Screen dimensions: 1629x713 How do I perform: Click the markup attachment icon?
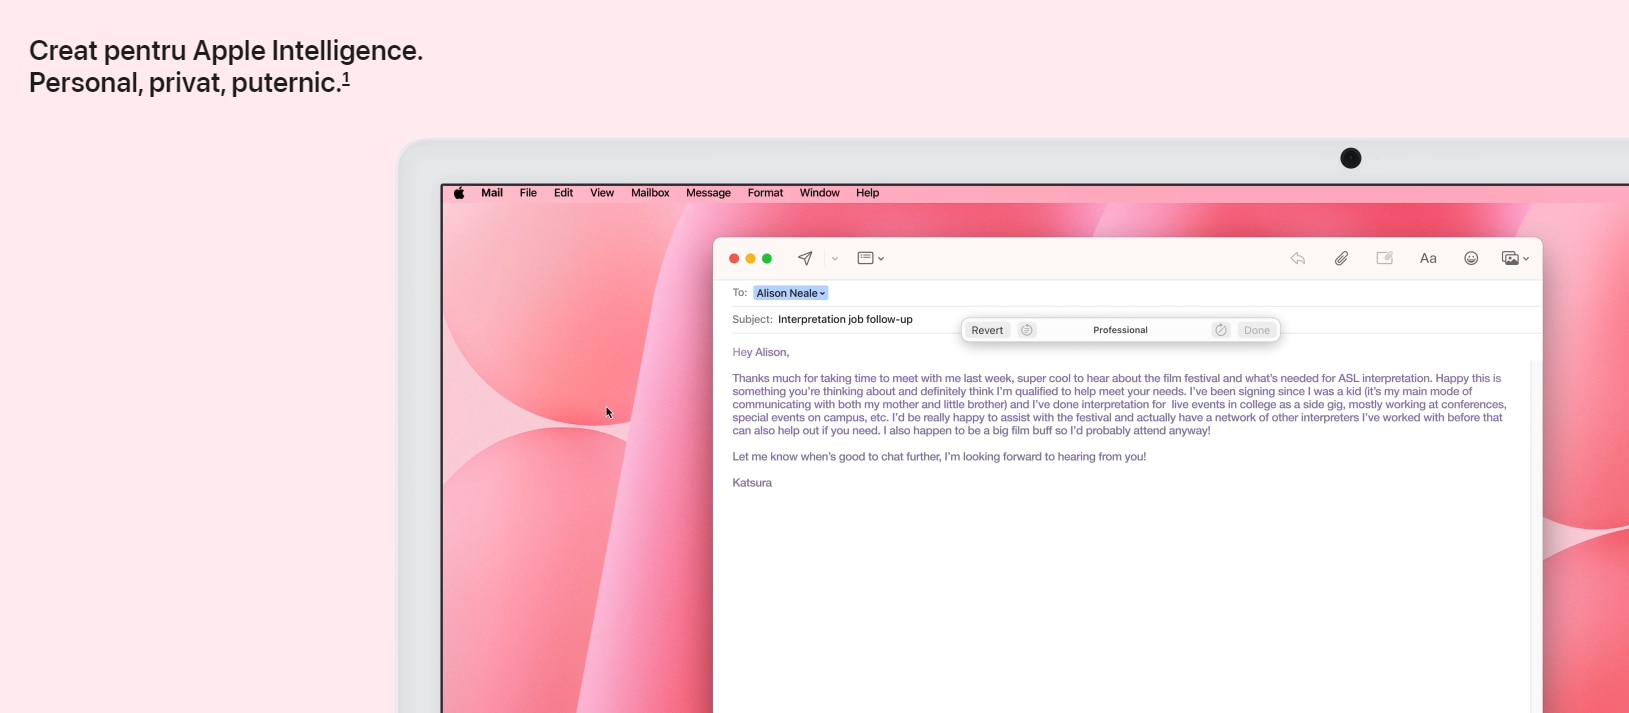(1385, 258)
